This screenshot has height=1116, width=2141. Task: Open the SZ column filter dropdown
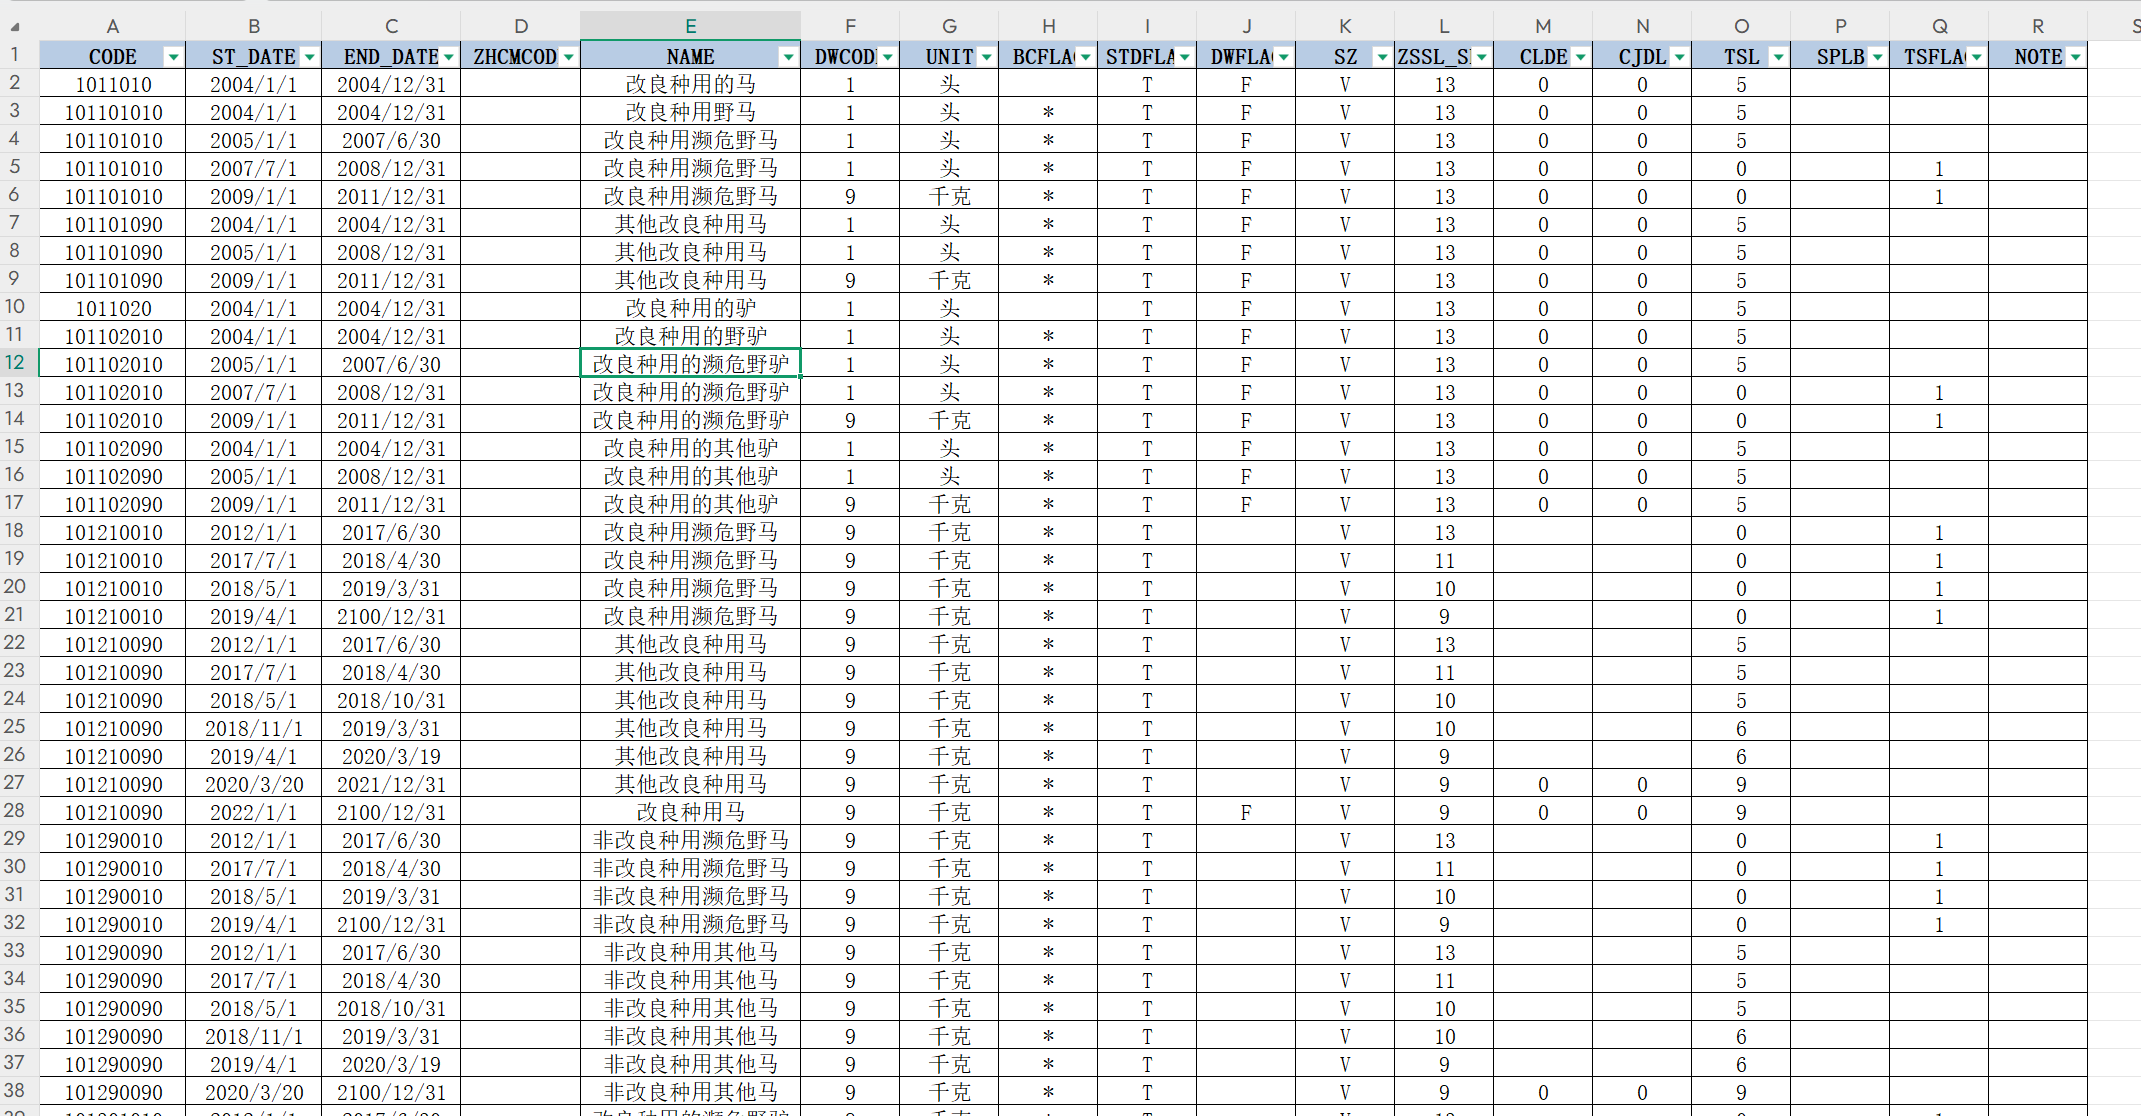coord(1382,57)
